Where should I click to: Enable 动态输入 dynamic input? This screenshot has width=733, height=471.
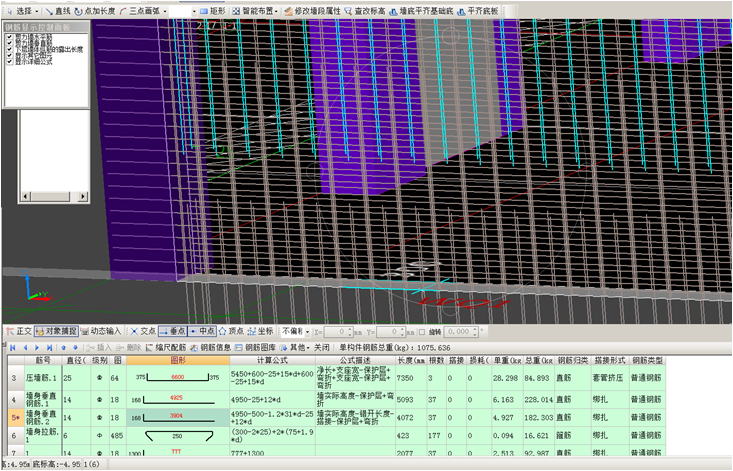point(101,331)
